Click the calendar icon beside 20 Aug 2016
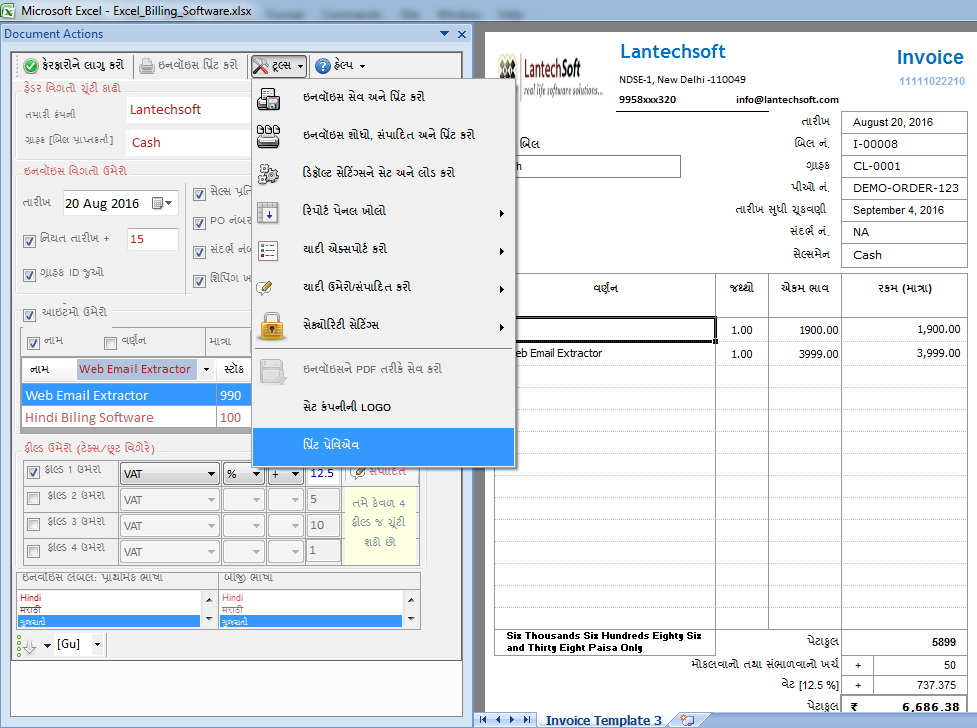 pos(158,203)
